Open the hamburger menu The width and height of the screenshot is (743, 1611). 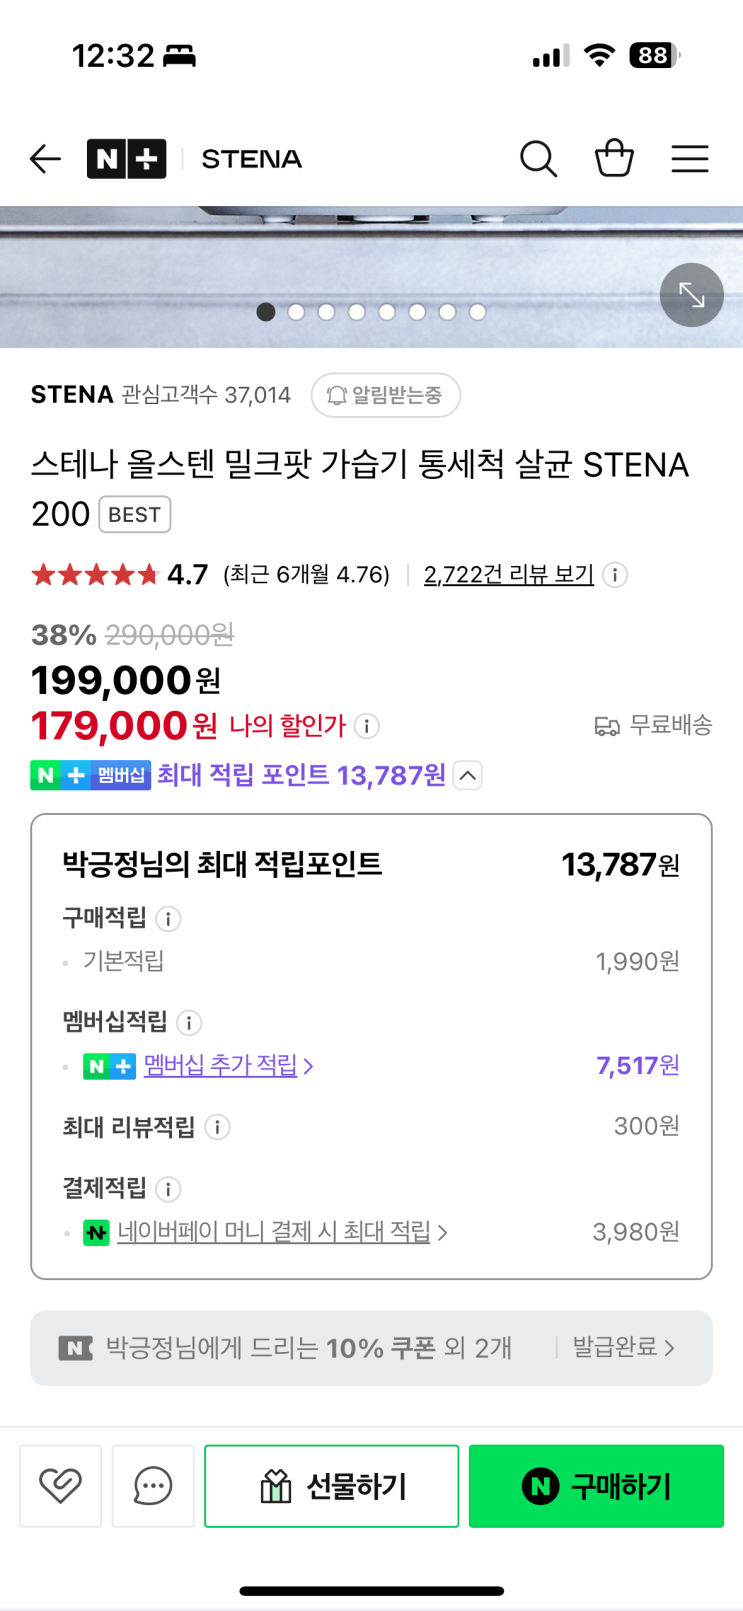tap(690, 158)
